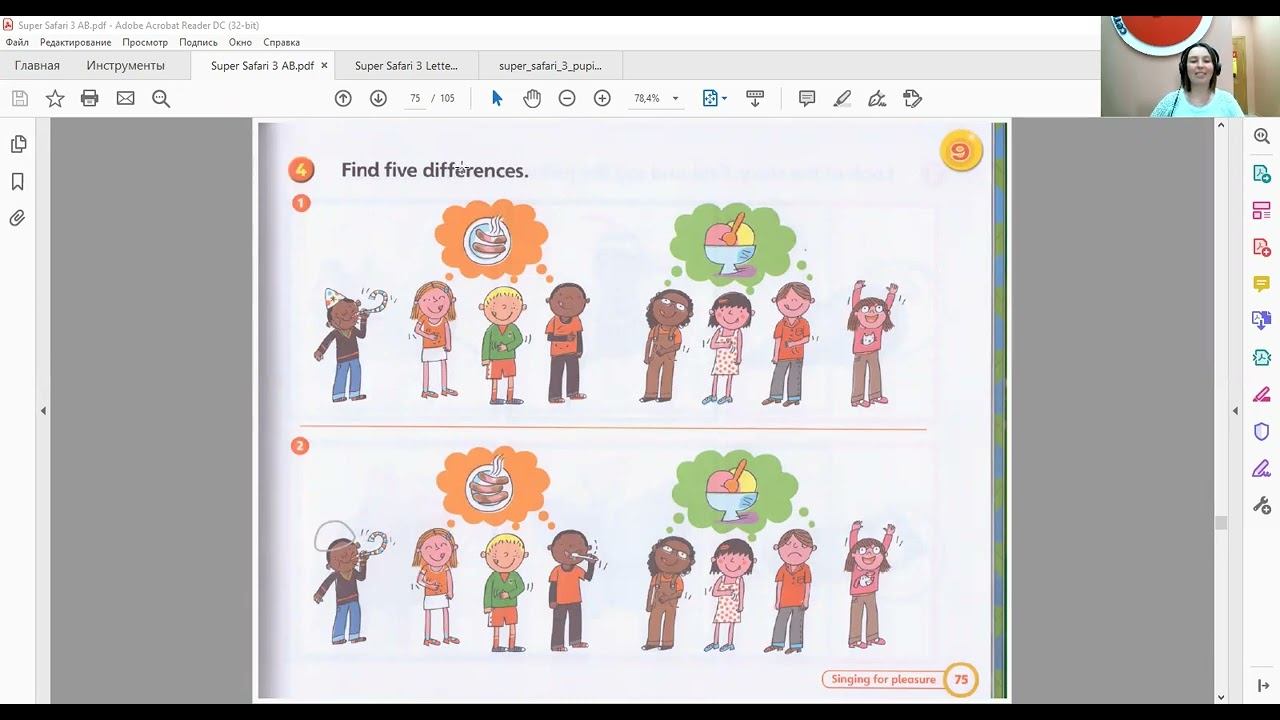The image size is (1280, 720).
Task: Click the "Find five differences." heading text
Action: coord(434,170)
